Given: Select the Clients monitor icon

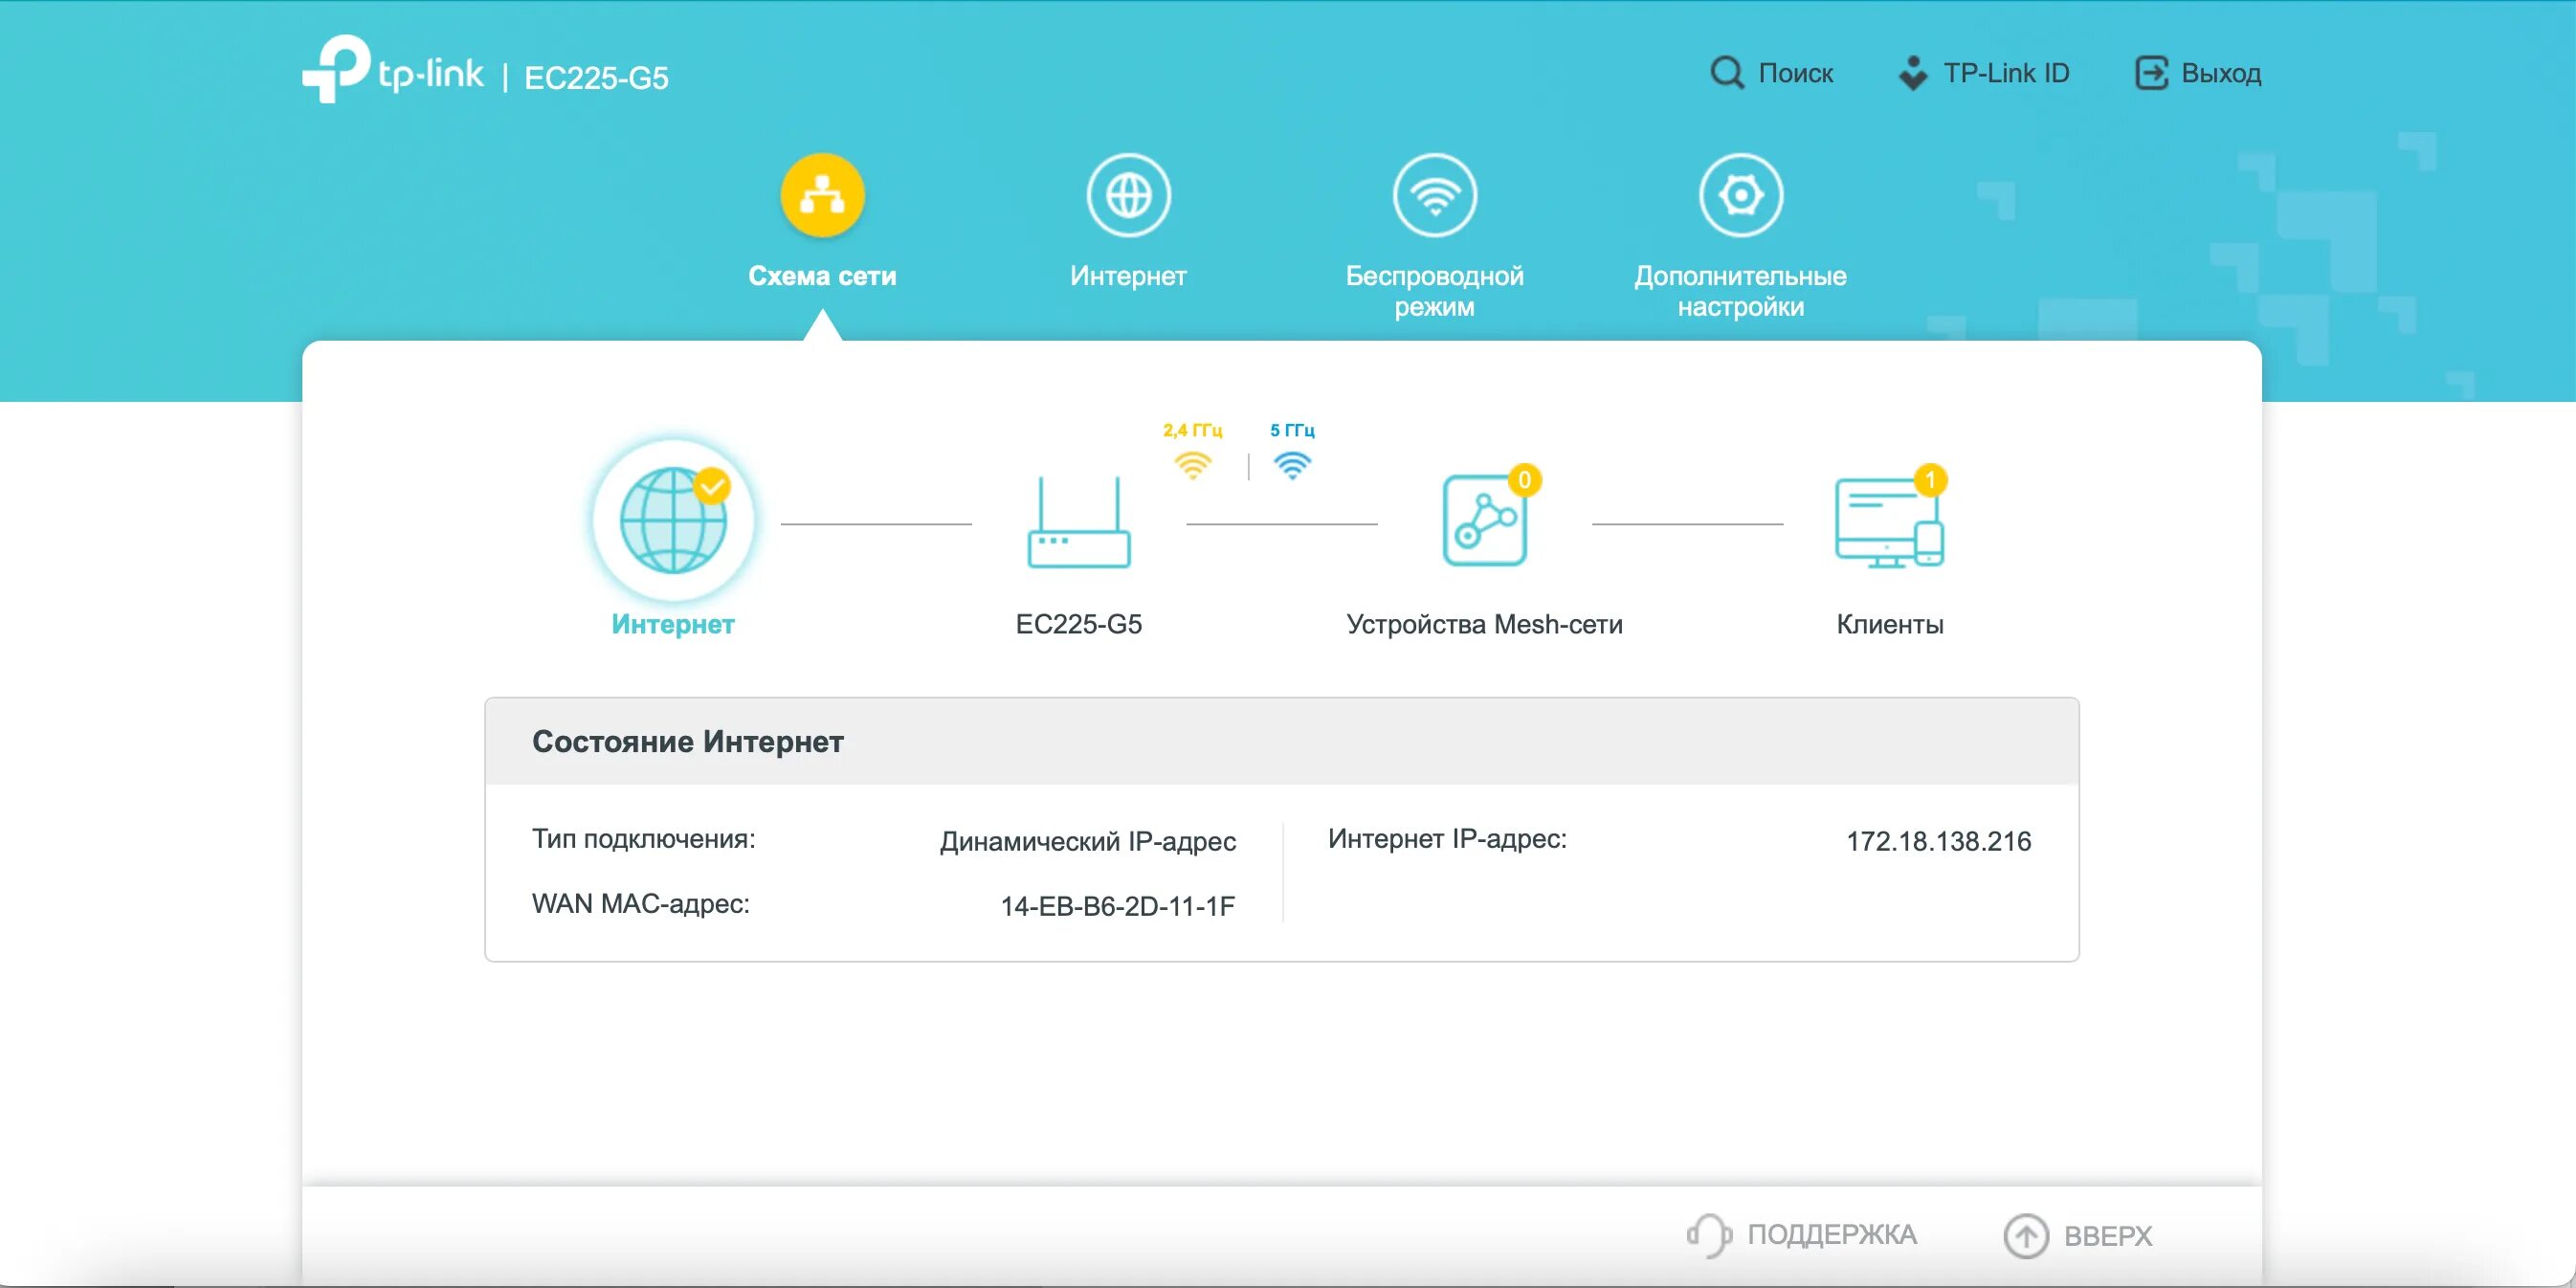Looking at the screenshot, I should pyautogui.click(x=1888, y=523).
